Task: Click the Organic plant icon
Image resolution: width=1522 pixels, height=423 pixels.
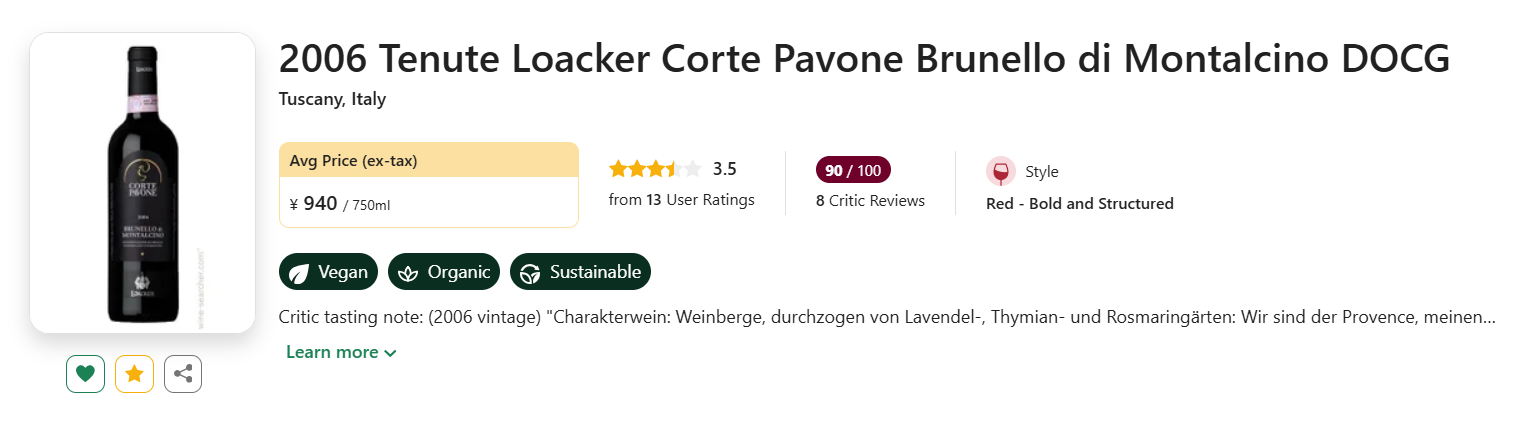Action: [x=408, y=272]
